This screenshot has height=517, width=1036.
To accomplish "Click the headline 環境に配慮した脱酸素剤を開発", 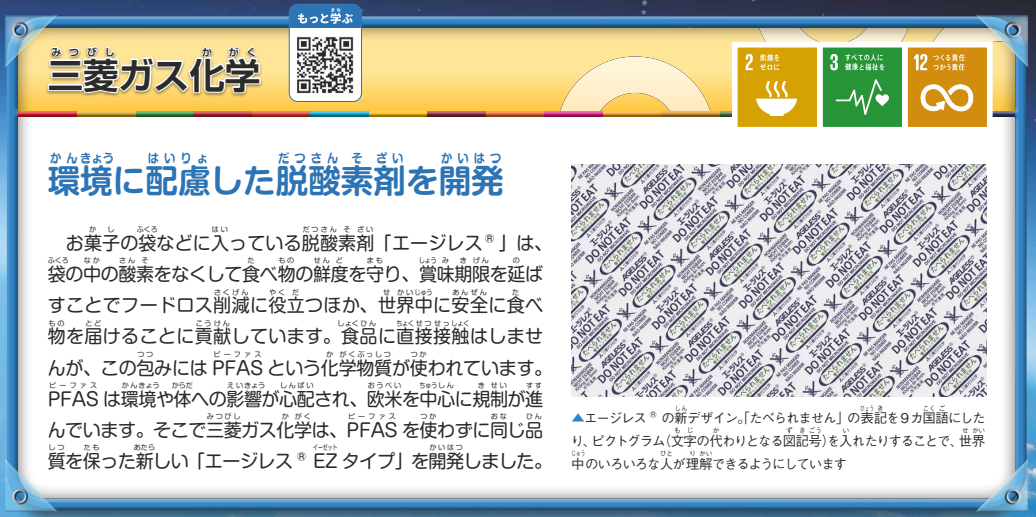I will coord(276,181).
